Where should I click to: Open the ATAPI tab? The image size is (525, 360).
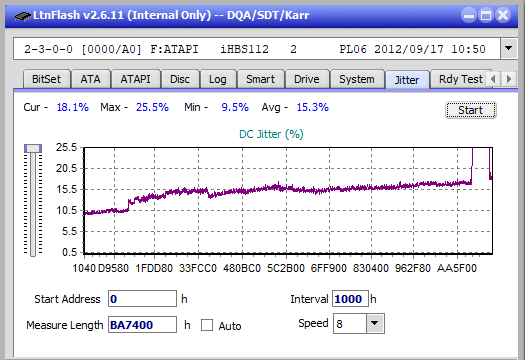(136, 79)
